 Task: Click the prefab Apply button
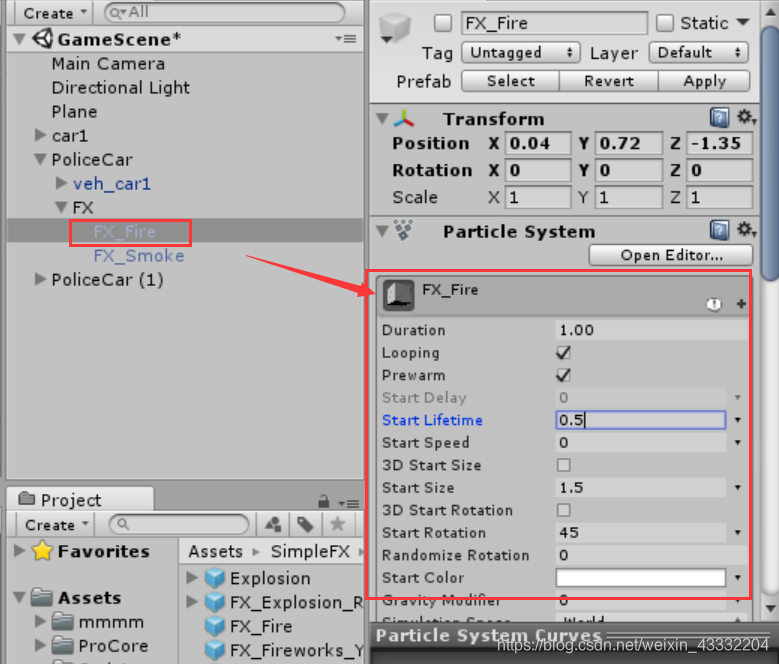click(704, 81)
